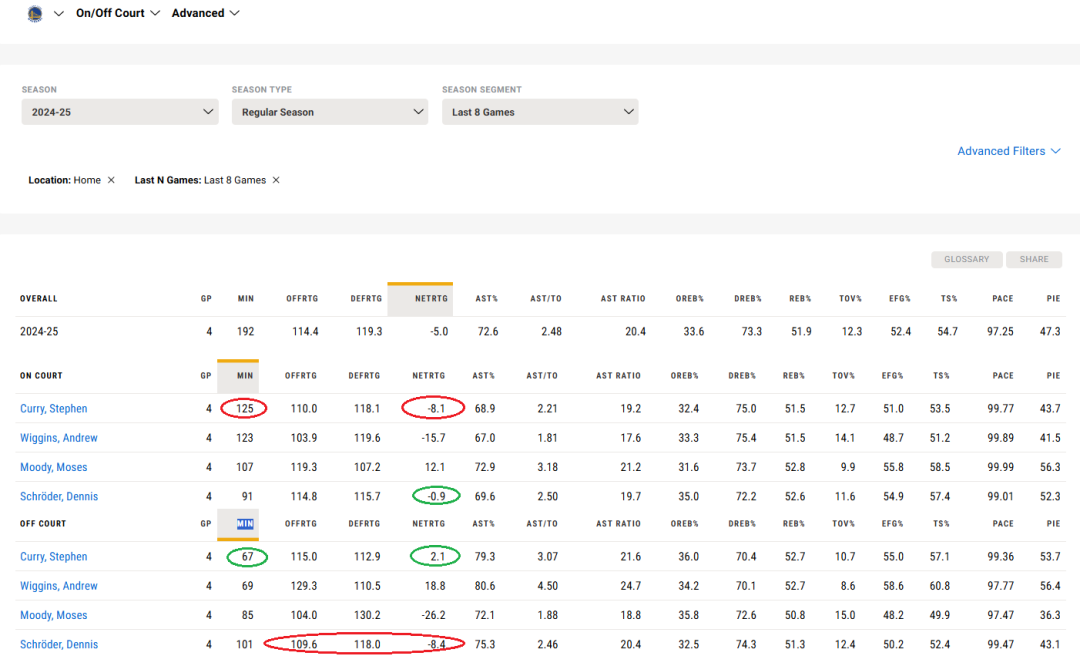Sort the Off Court table by NETRTG
This screenshot has height=656, width=1080.
point(428,524)
